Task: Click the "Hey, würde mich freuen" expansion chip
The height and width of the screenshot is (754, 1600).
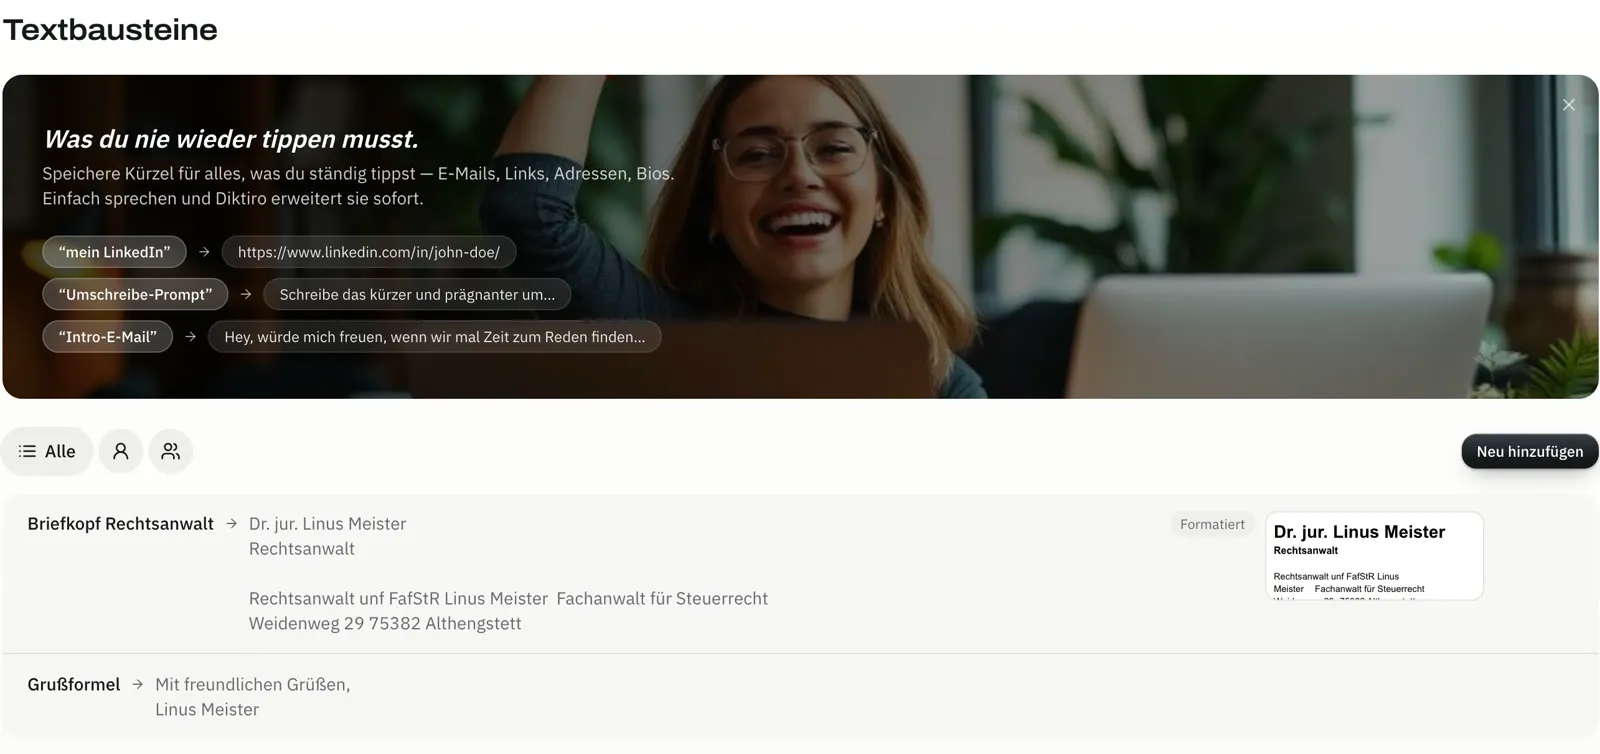Action: point(435,337)
